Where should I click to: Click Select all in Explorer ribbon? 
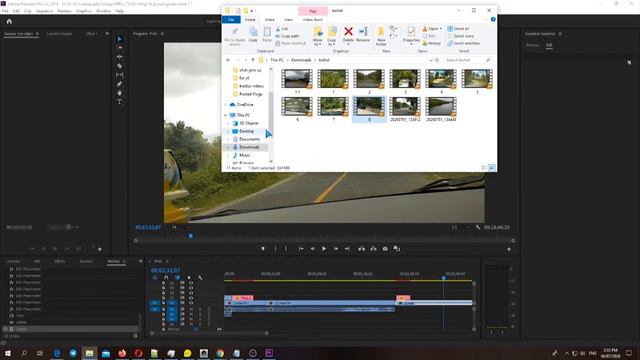tap(459, 29)
